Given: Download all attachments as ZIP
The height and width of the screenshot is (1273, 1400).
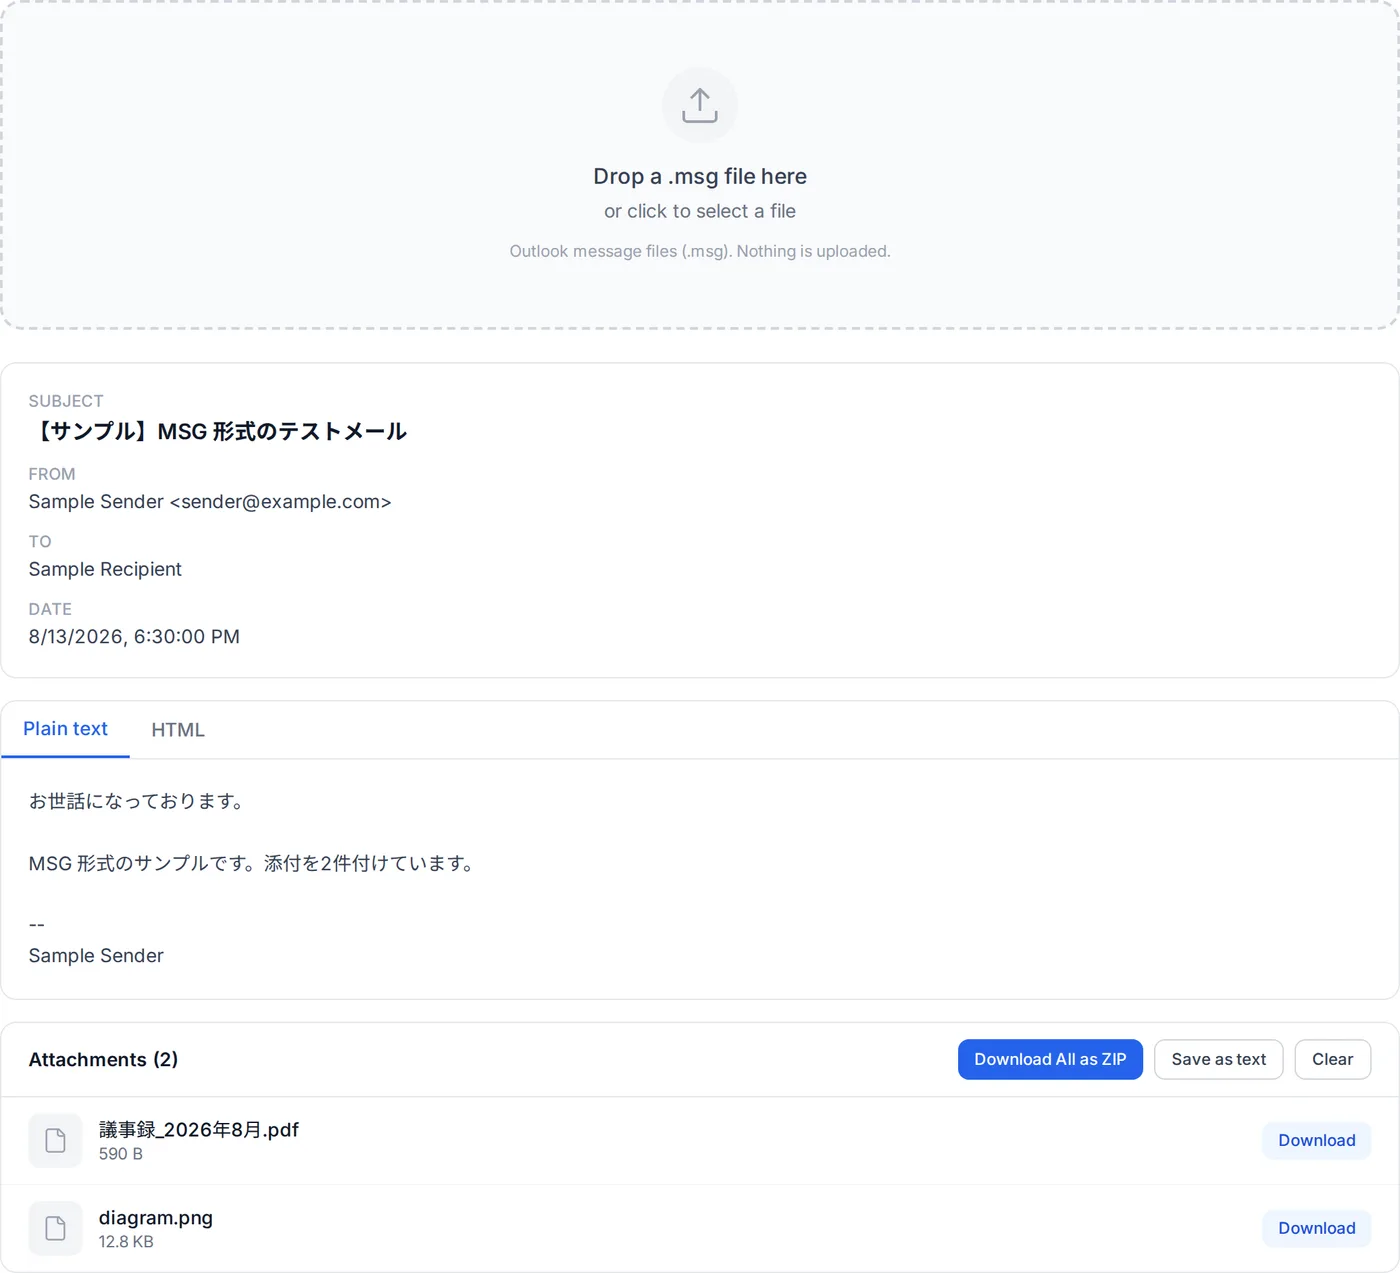Looking at the screenshot, I should click(x=1050, y=1059).
